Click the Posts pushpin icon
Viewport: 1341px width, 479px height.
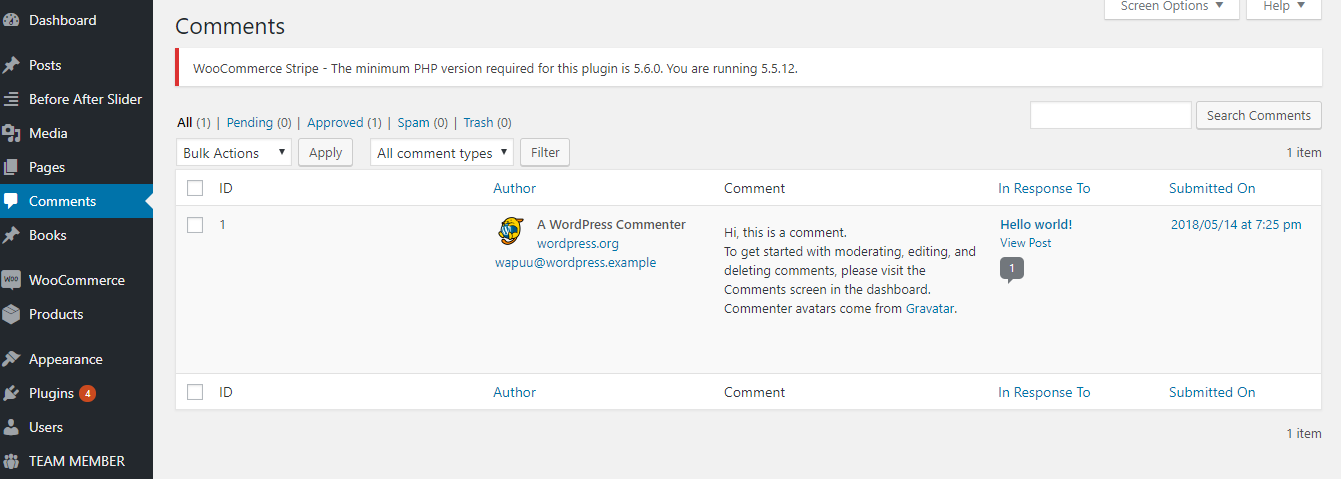[11, 65]
